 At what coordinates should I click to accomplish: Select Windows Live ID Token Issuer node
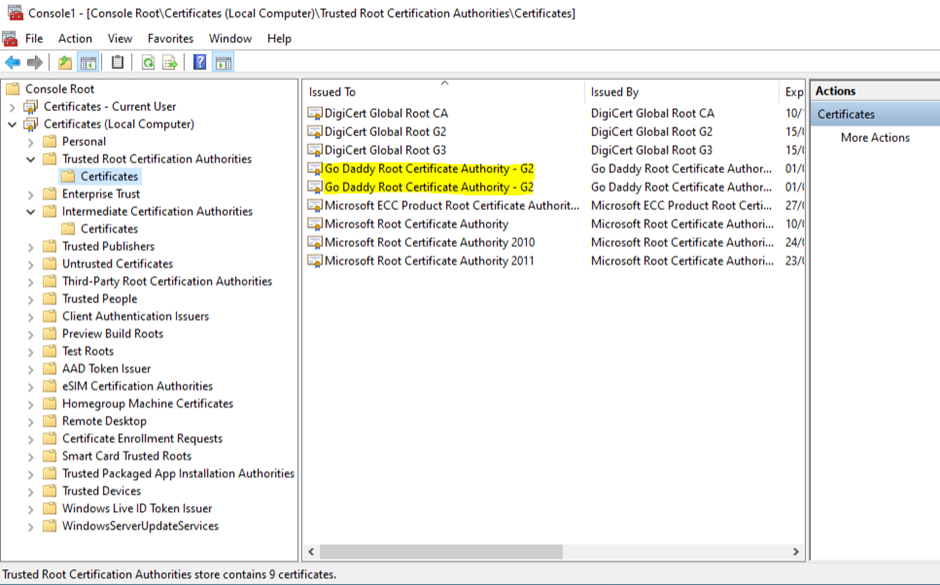point(137,508)
